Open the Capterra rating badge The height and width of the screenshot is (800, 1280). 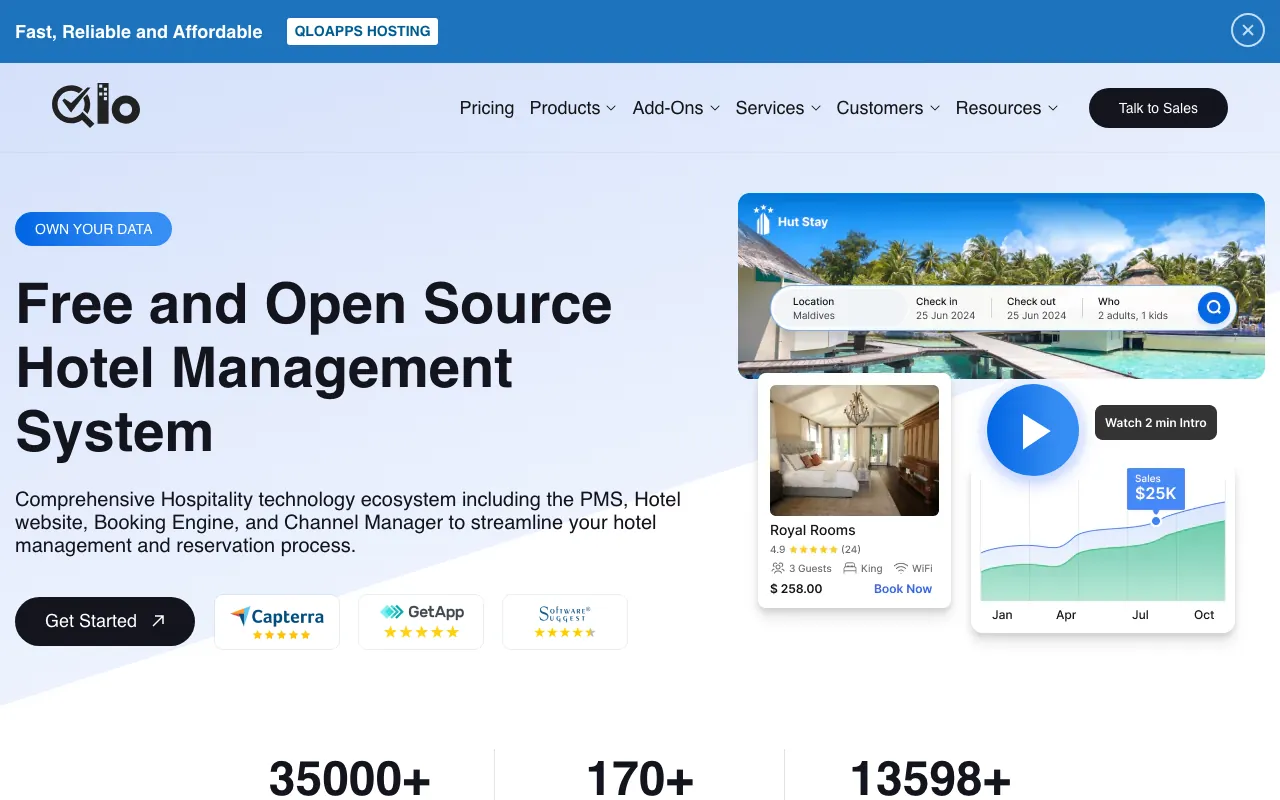277,622
